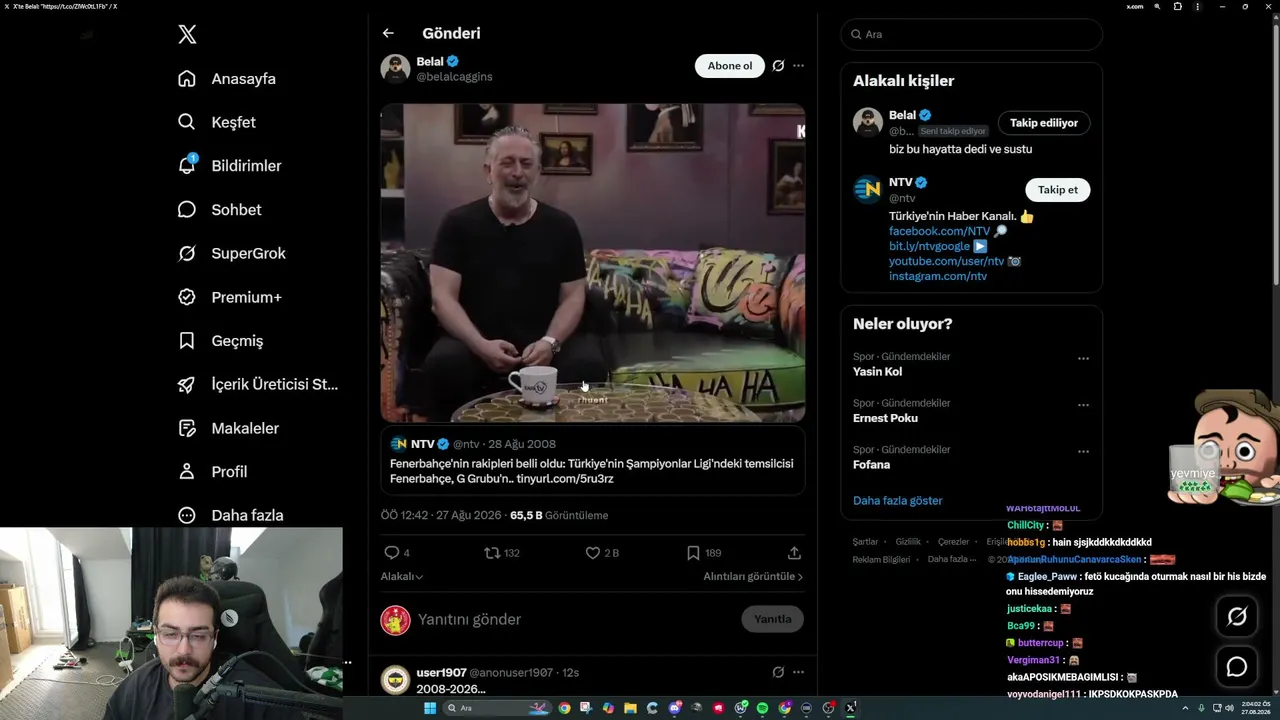Open Keşfet explore page
The width and height of the screenshot is (1280, 720).
[216, 122]
